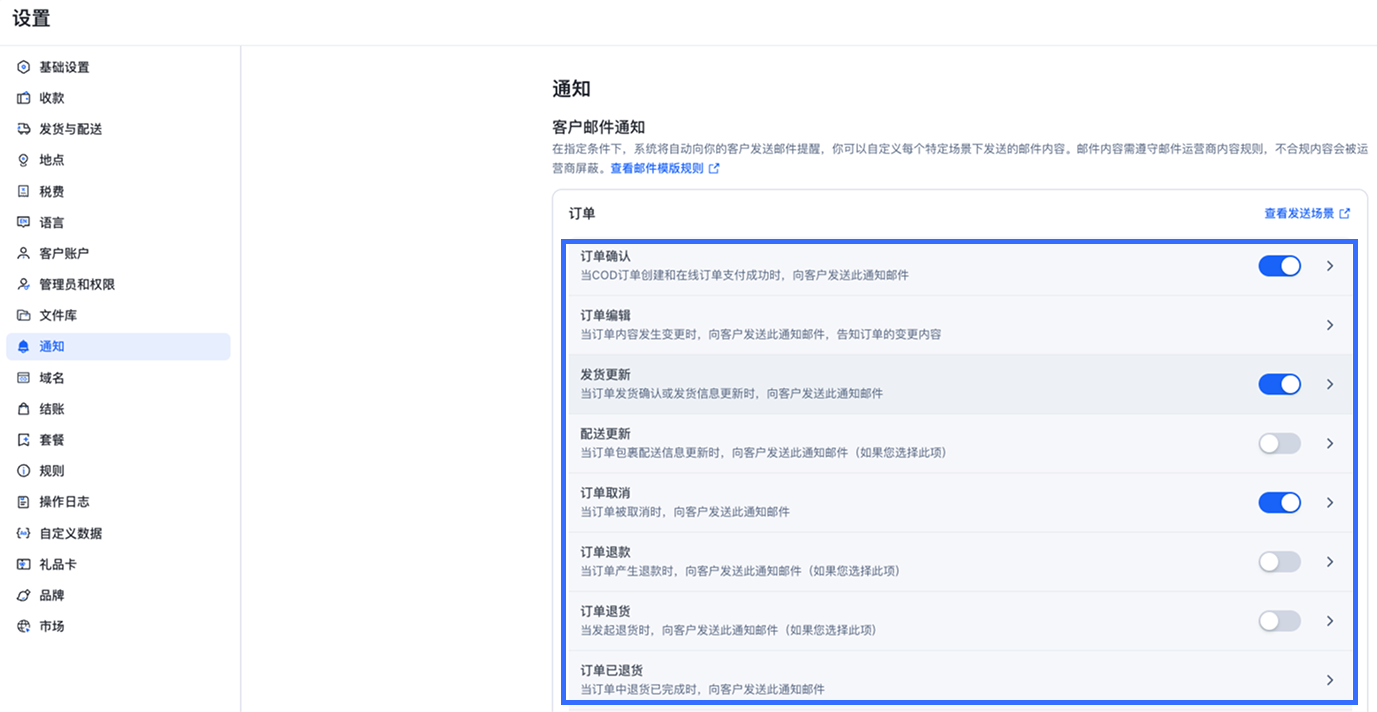Enable the 配送更新 notification toggle
Viewport: 1377px width, 712px height.
tap(1279, 444)
